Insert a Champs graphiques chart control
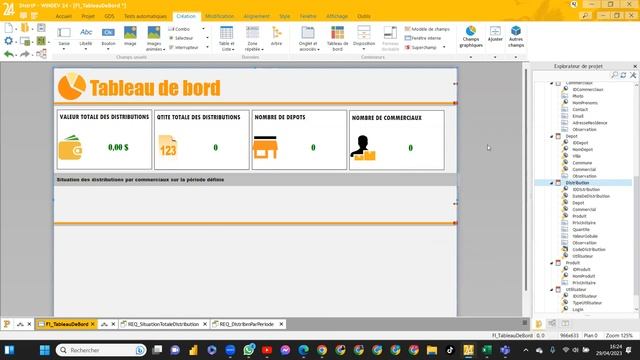640x360 pixels. pyautogui.click(x=471, y=37)
